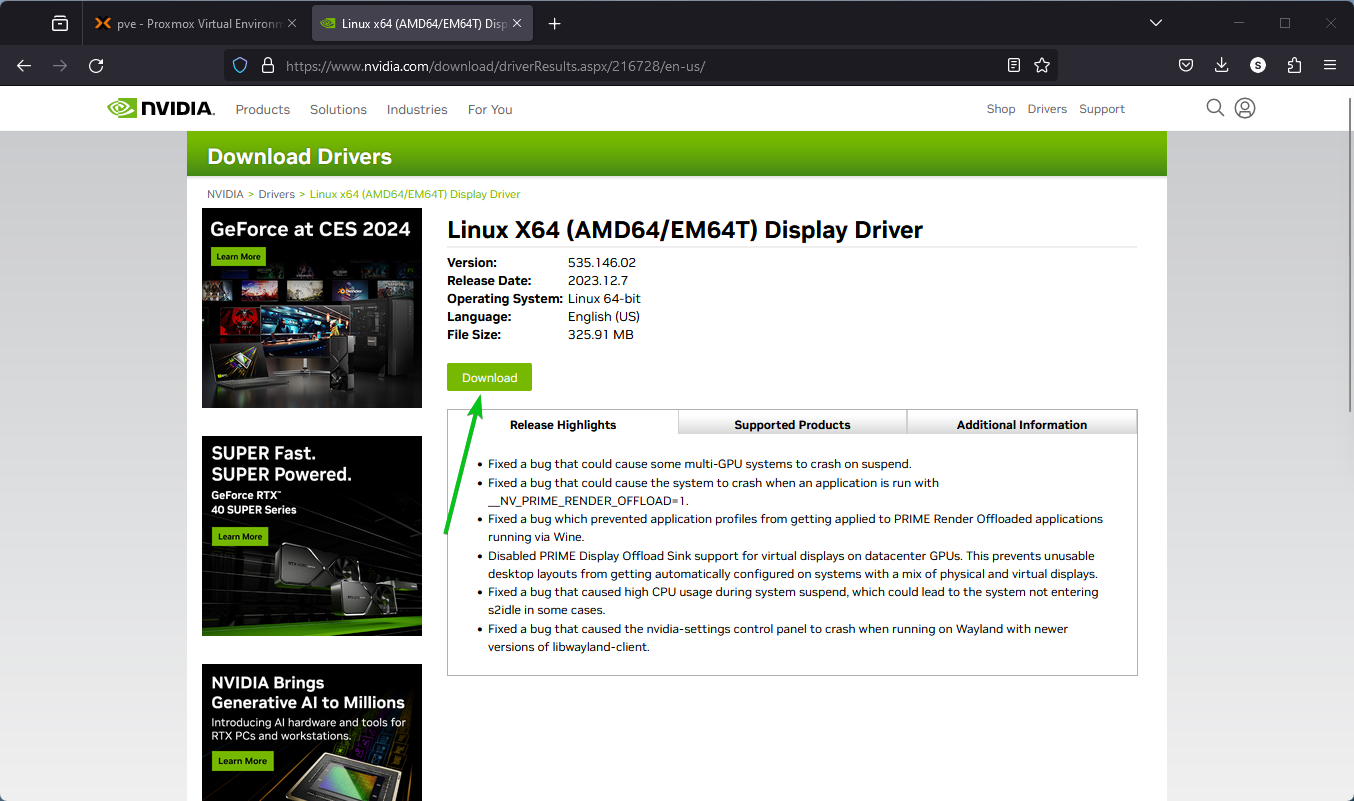Search the NVIDIA site with magnifier icon

[x=1215, y=108]
